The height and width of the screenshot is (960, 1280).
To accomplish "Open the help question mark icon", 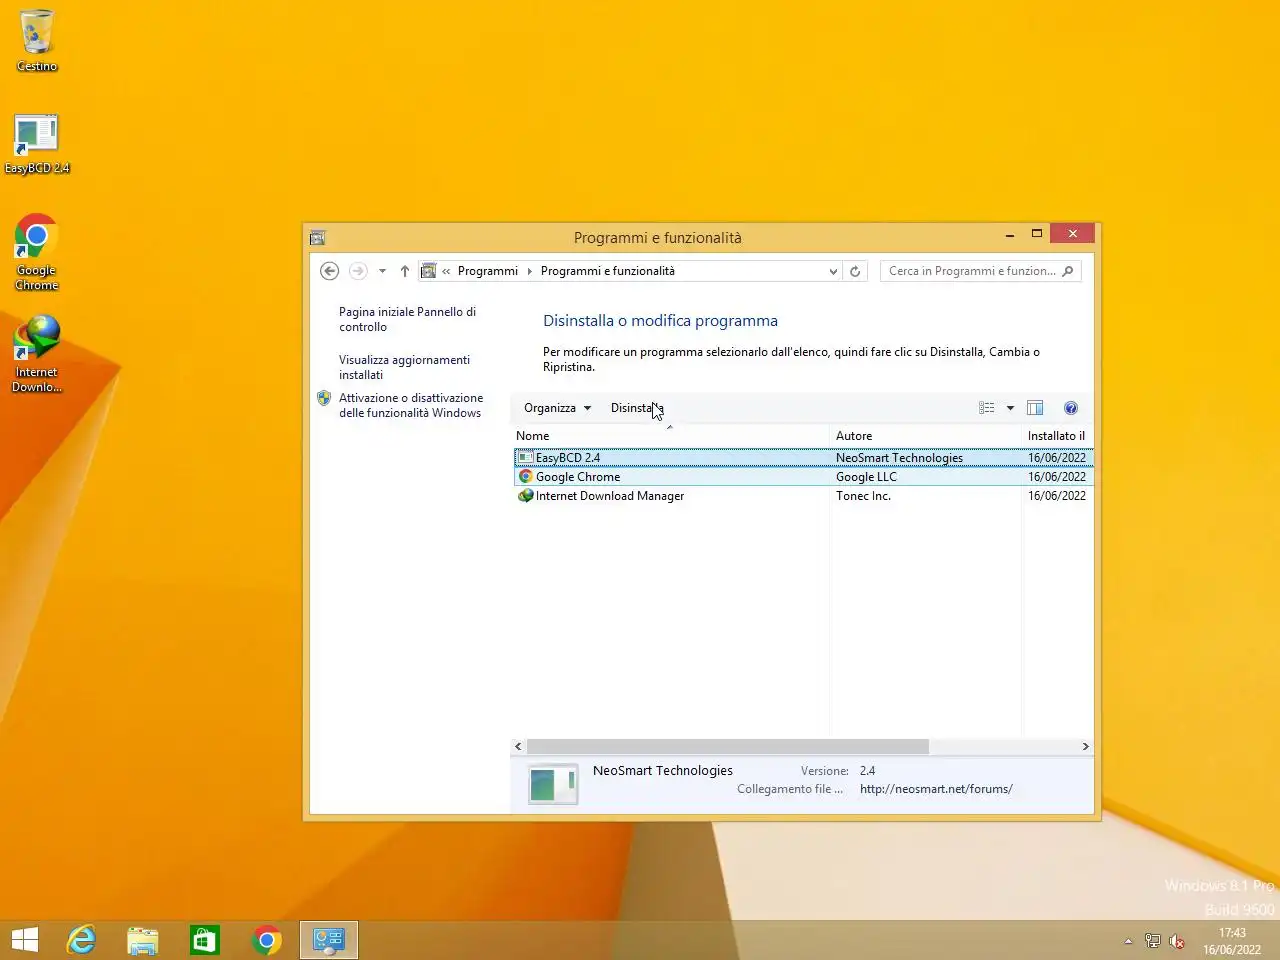I will pos(1071,408).
